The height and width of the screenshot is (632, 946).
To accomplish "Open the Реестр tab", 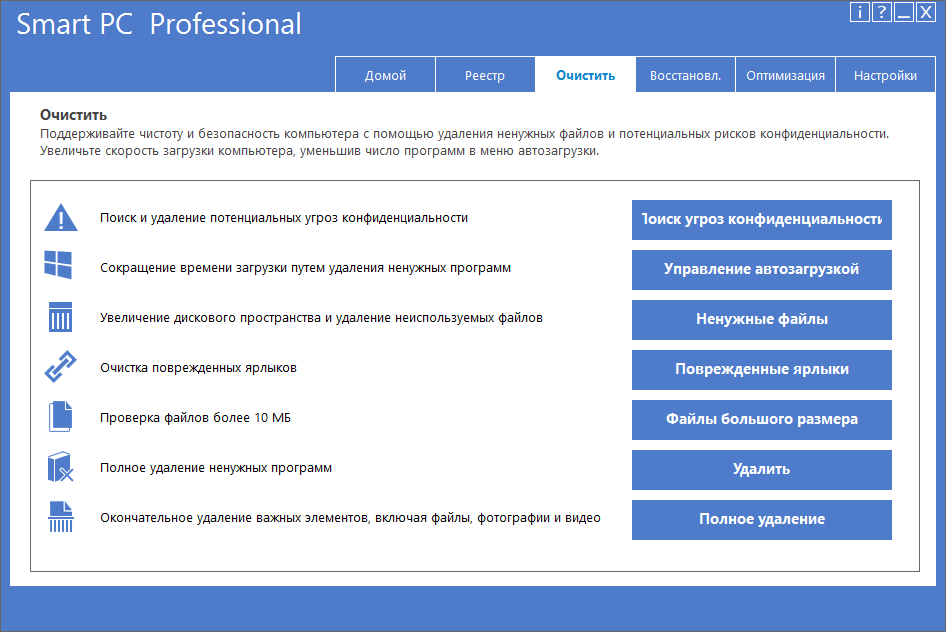I will pyautogui.click(x=485, y=75).
